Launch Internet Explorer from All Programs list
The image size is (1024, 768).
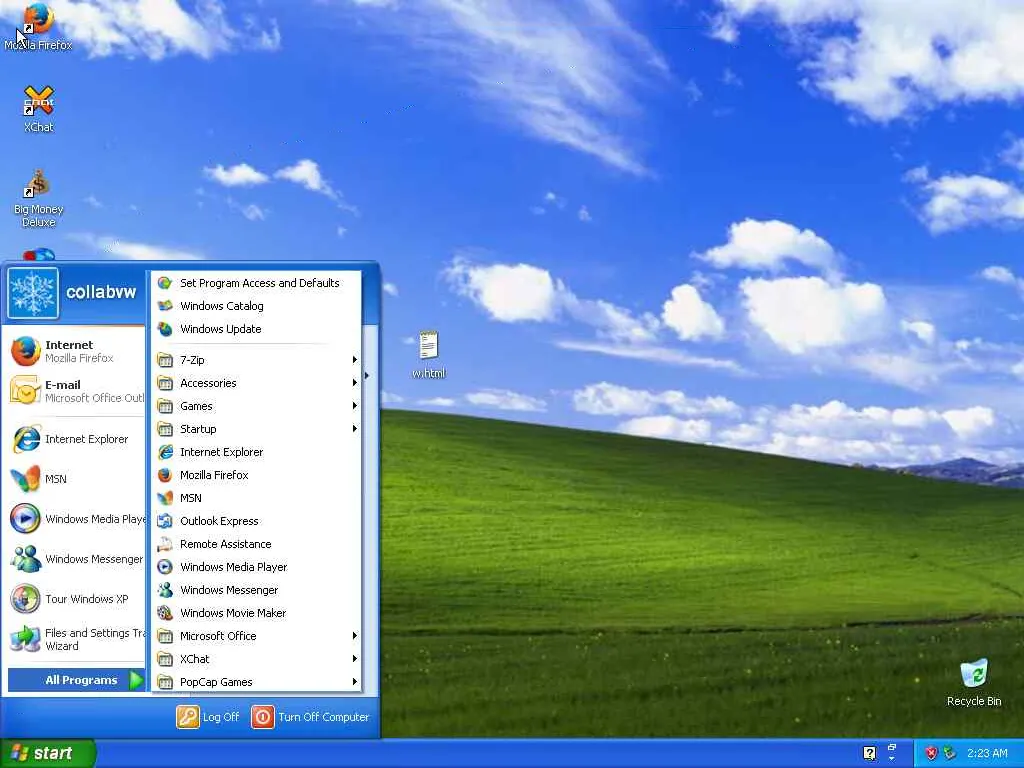click(257, 452)
